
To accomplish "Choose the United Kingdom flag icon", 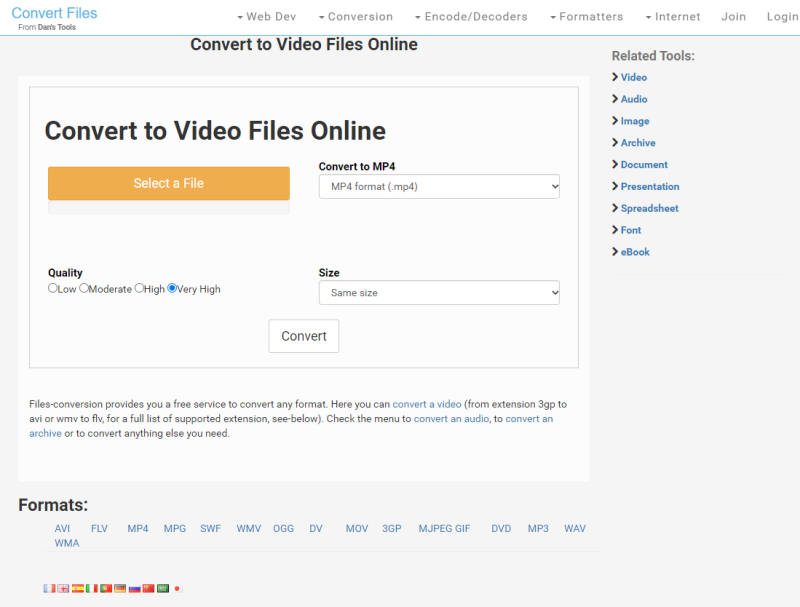I will click(x=63, y=588).
